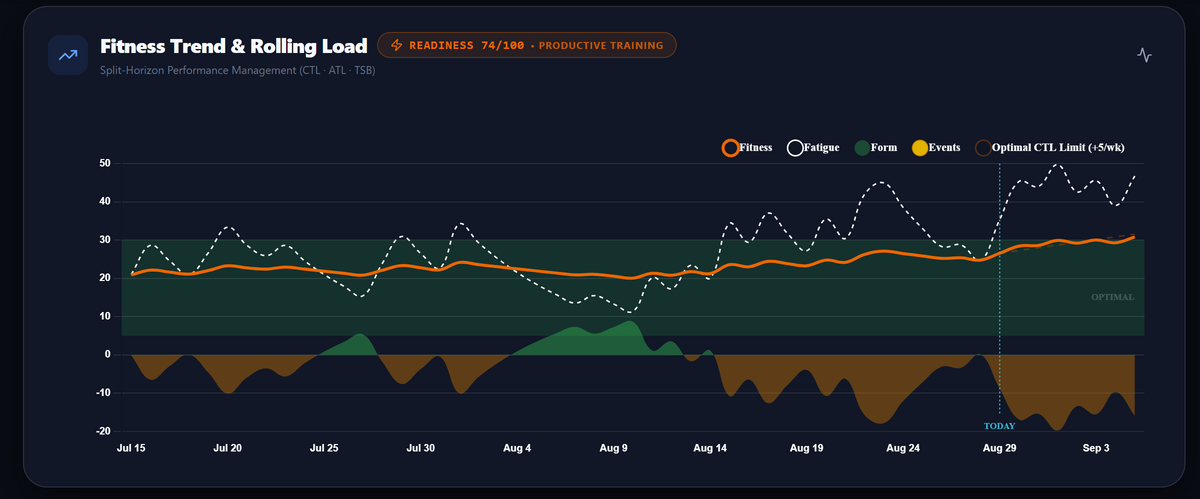This screenshot has width=1200, height=499.
Task: Click the Jul 20 x-axis label
Action: (x=228, y=448)
